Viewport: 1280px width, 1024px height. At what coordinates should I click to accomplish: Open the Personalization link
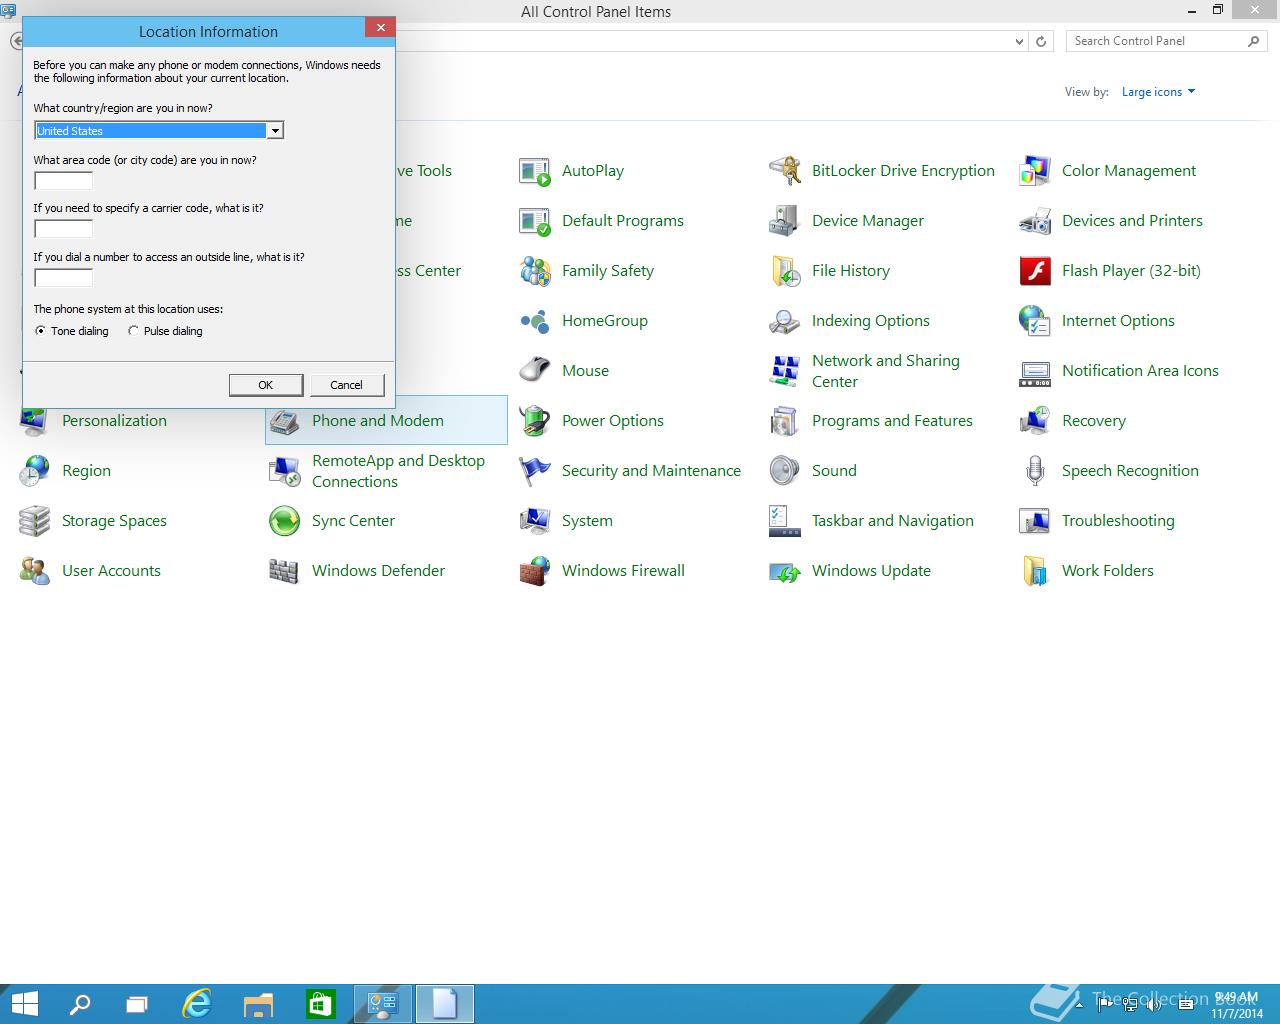(114, 421)
